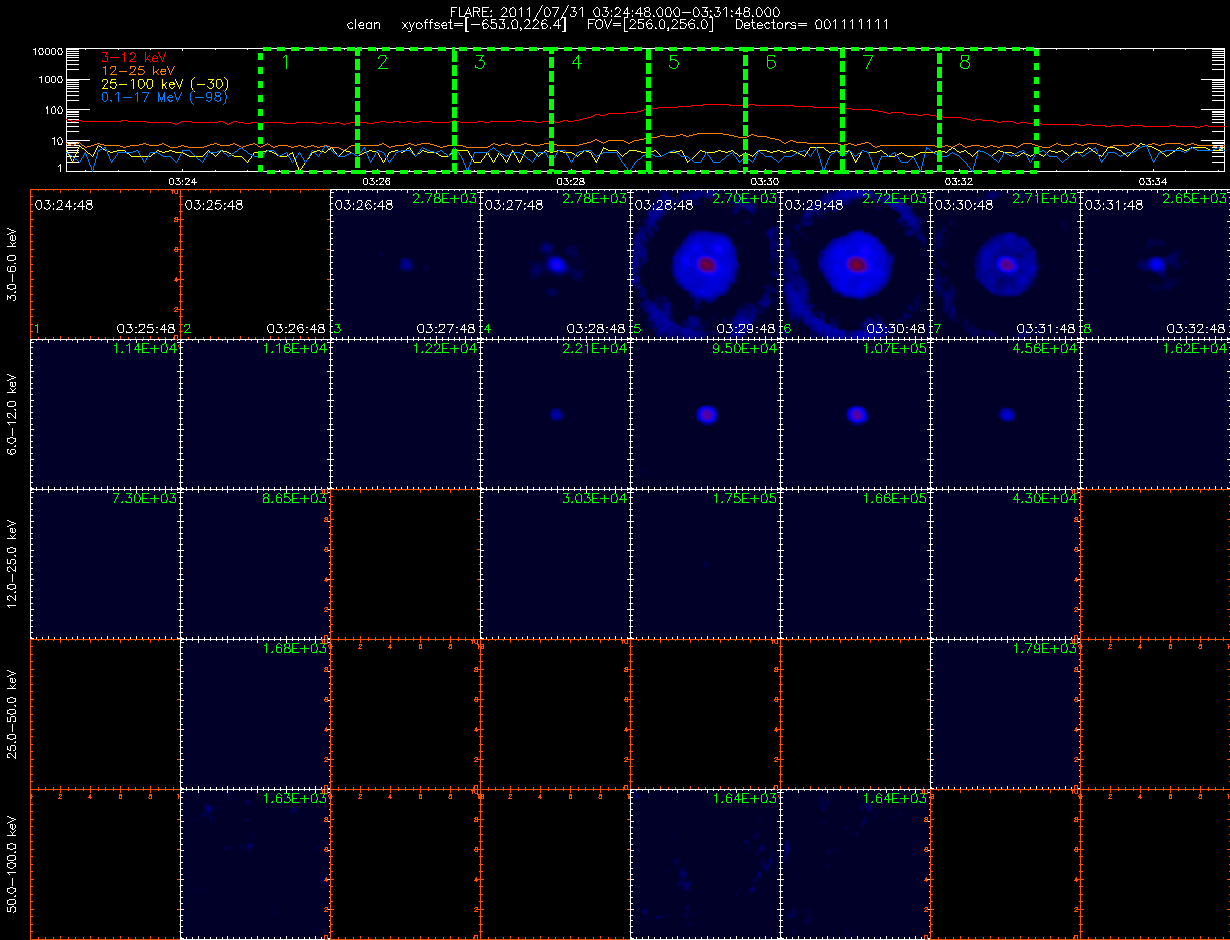Open the 50.0-100.0 keV image labeled 1.63E+03

[255, 863]
